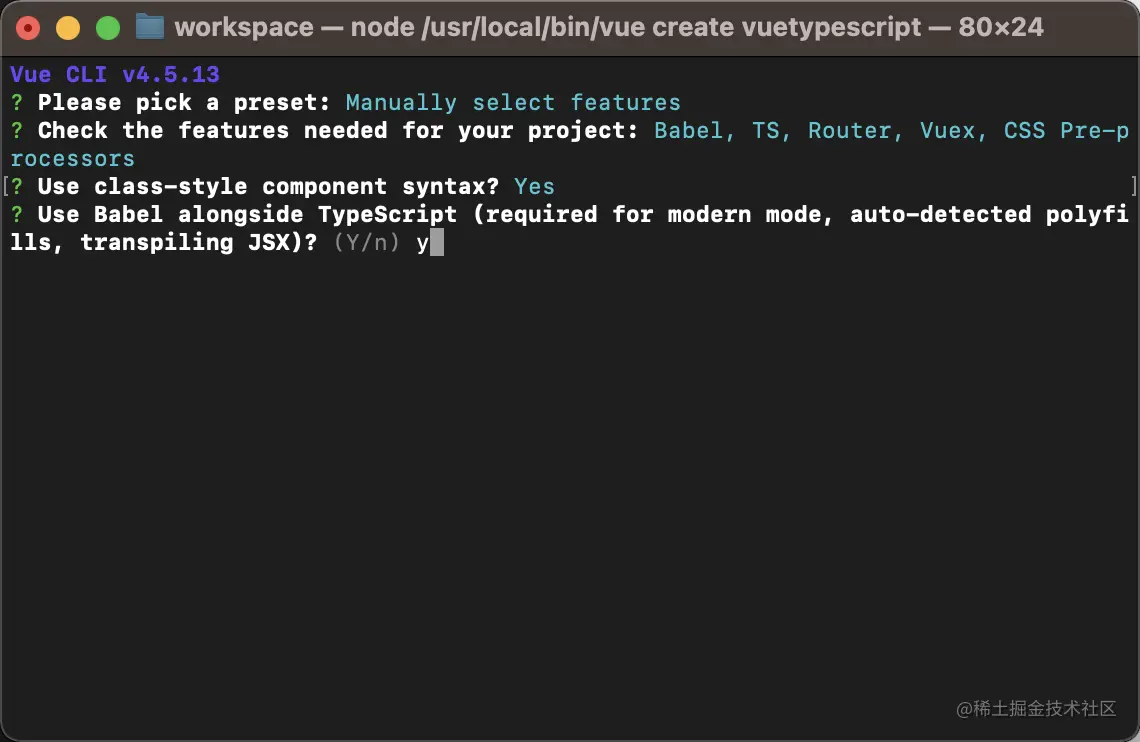This screenshot has height=742, width=1140.
Task: Click the 'Vue CLI v4.5.13' header text
Action: 115,74
